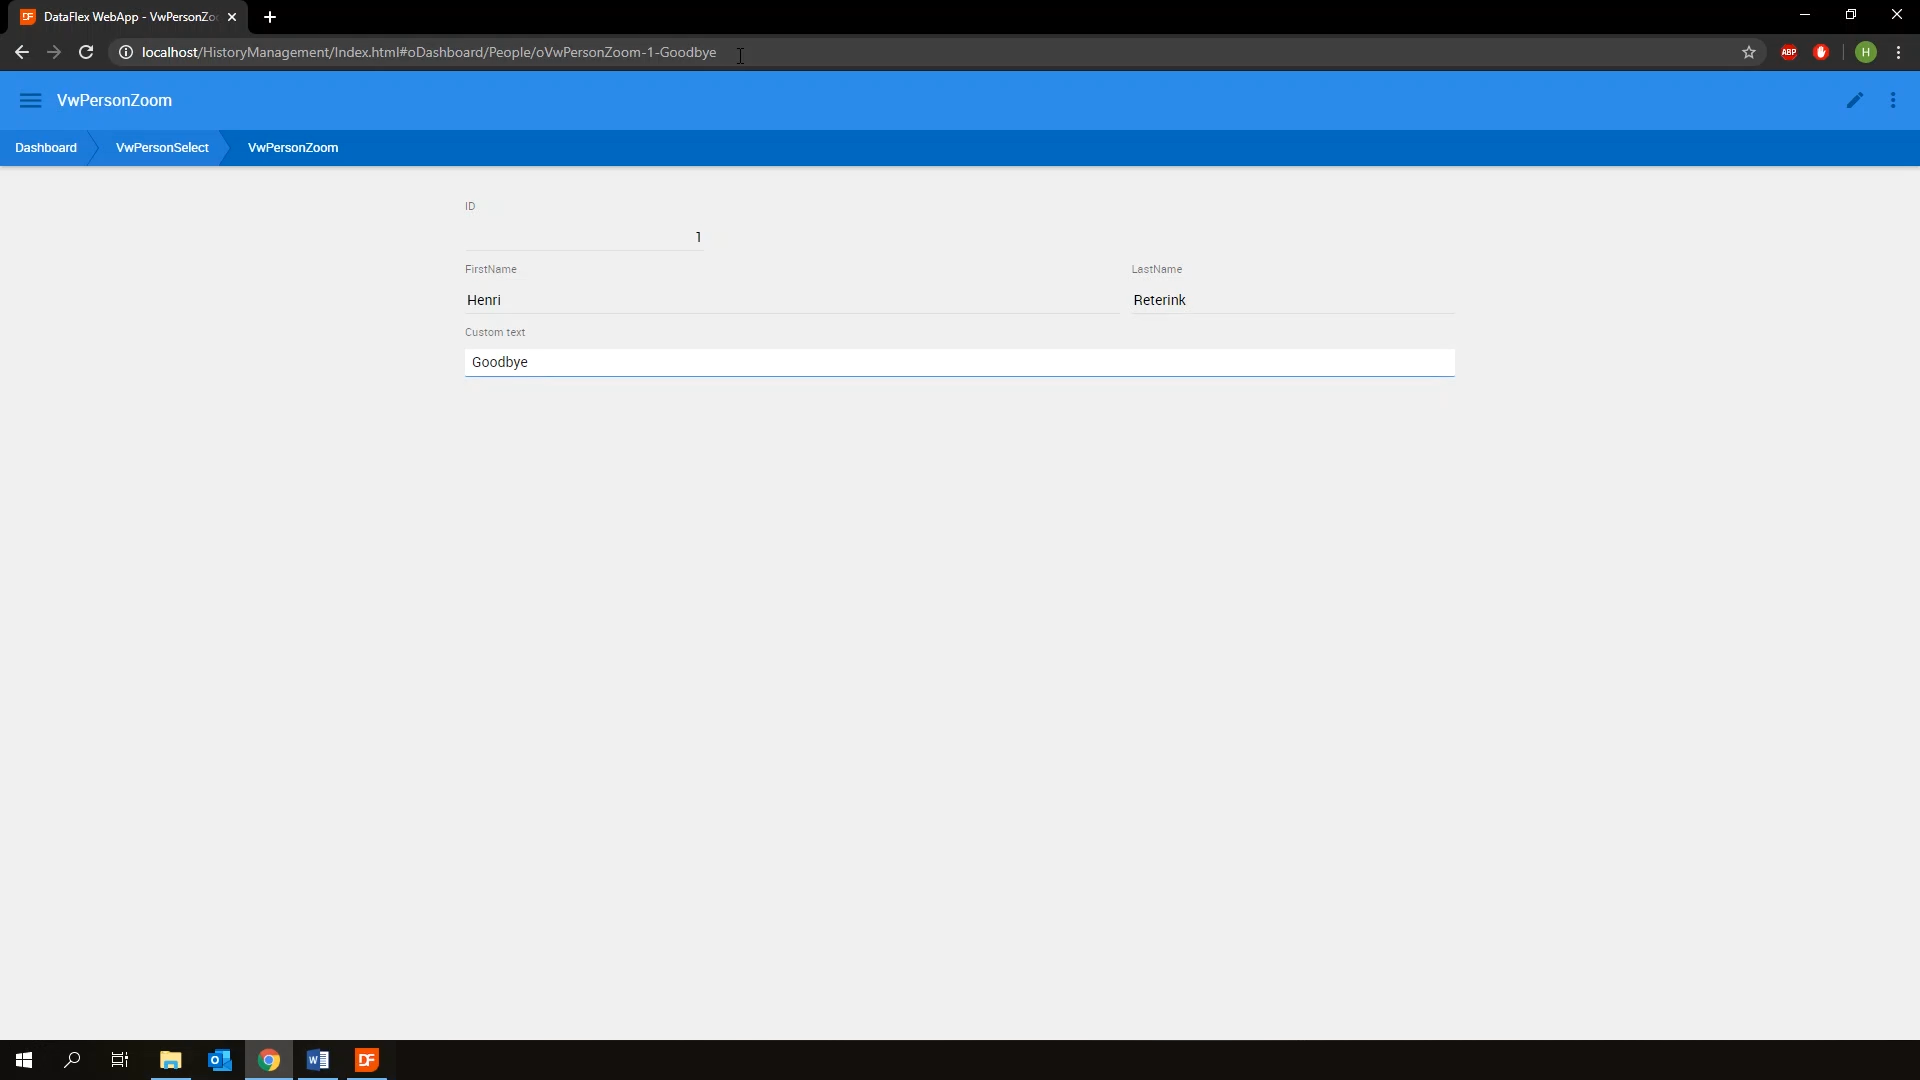View site information icon in address bar

(126, 52)
